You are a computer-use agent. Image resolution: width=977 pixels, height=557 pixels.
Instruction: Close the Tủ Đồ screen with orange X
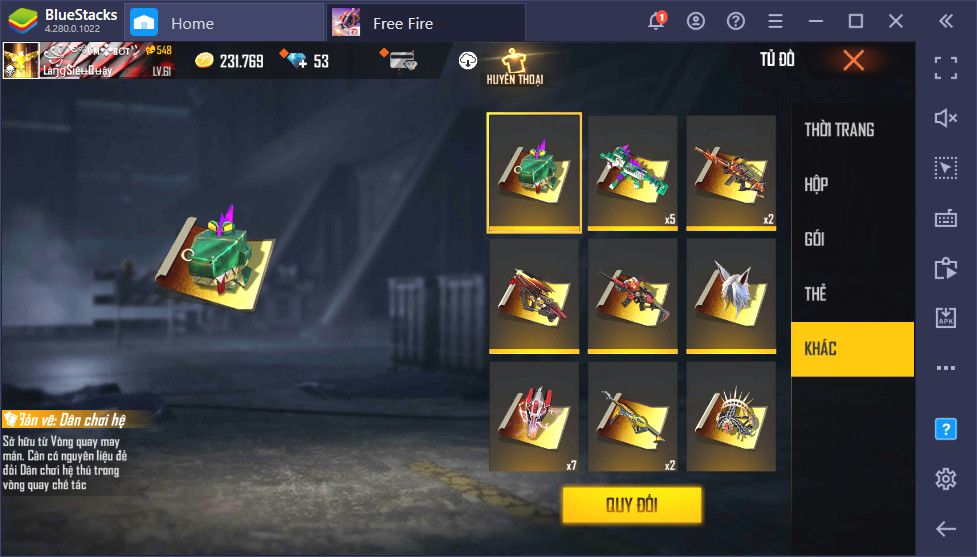click(853, 60)
